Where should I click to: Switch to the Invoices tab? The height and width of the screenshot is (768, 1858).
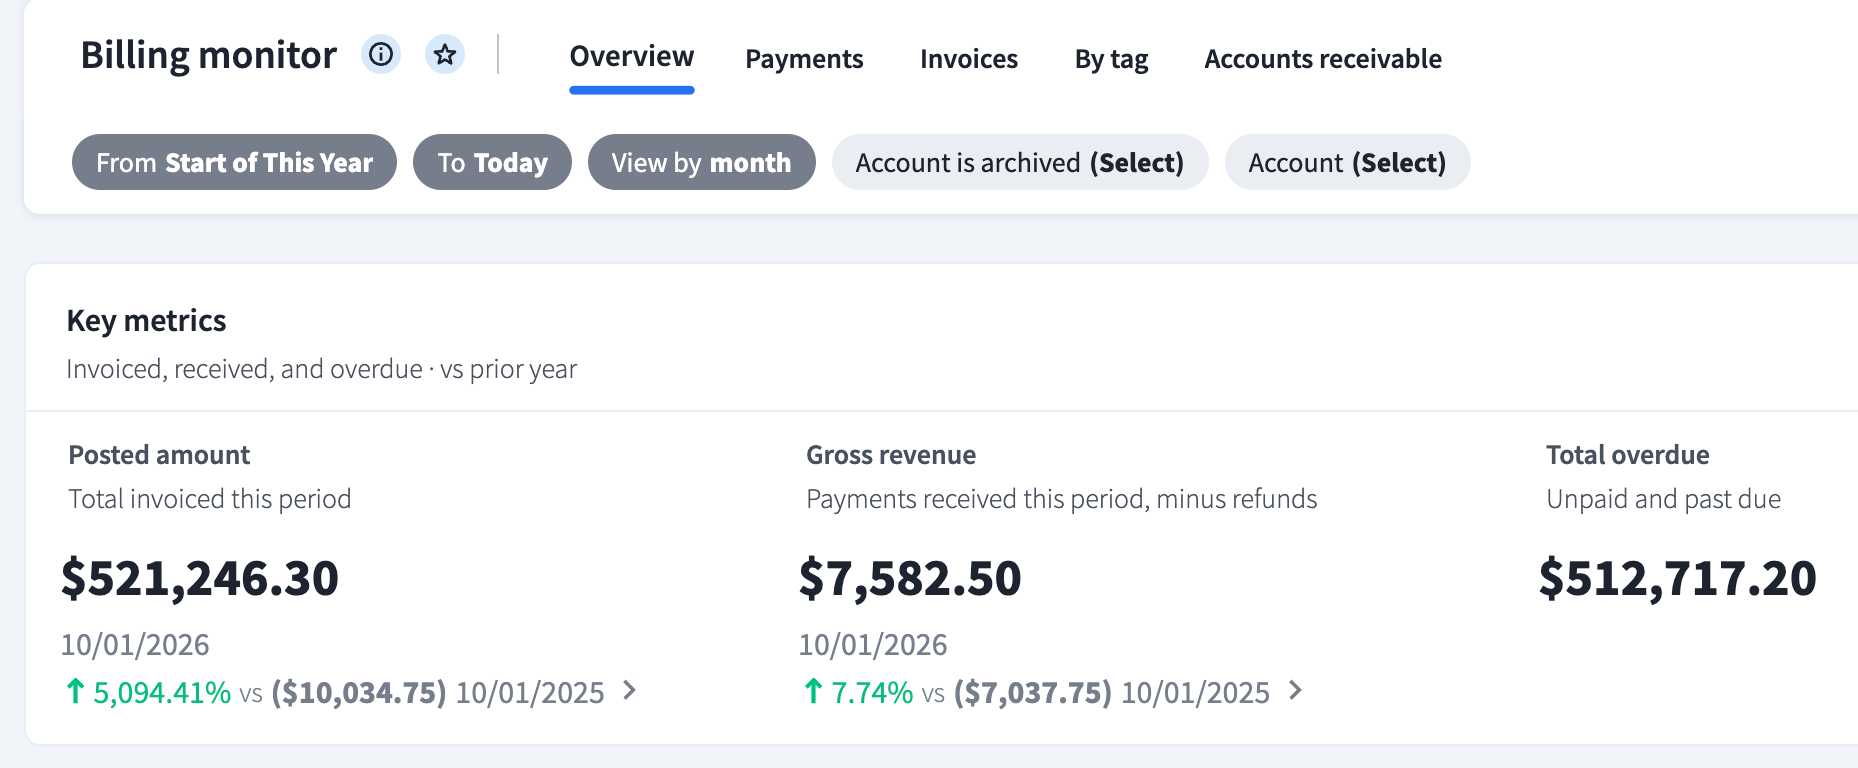tap(969, 59)
